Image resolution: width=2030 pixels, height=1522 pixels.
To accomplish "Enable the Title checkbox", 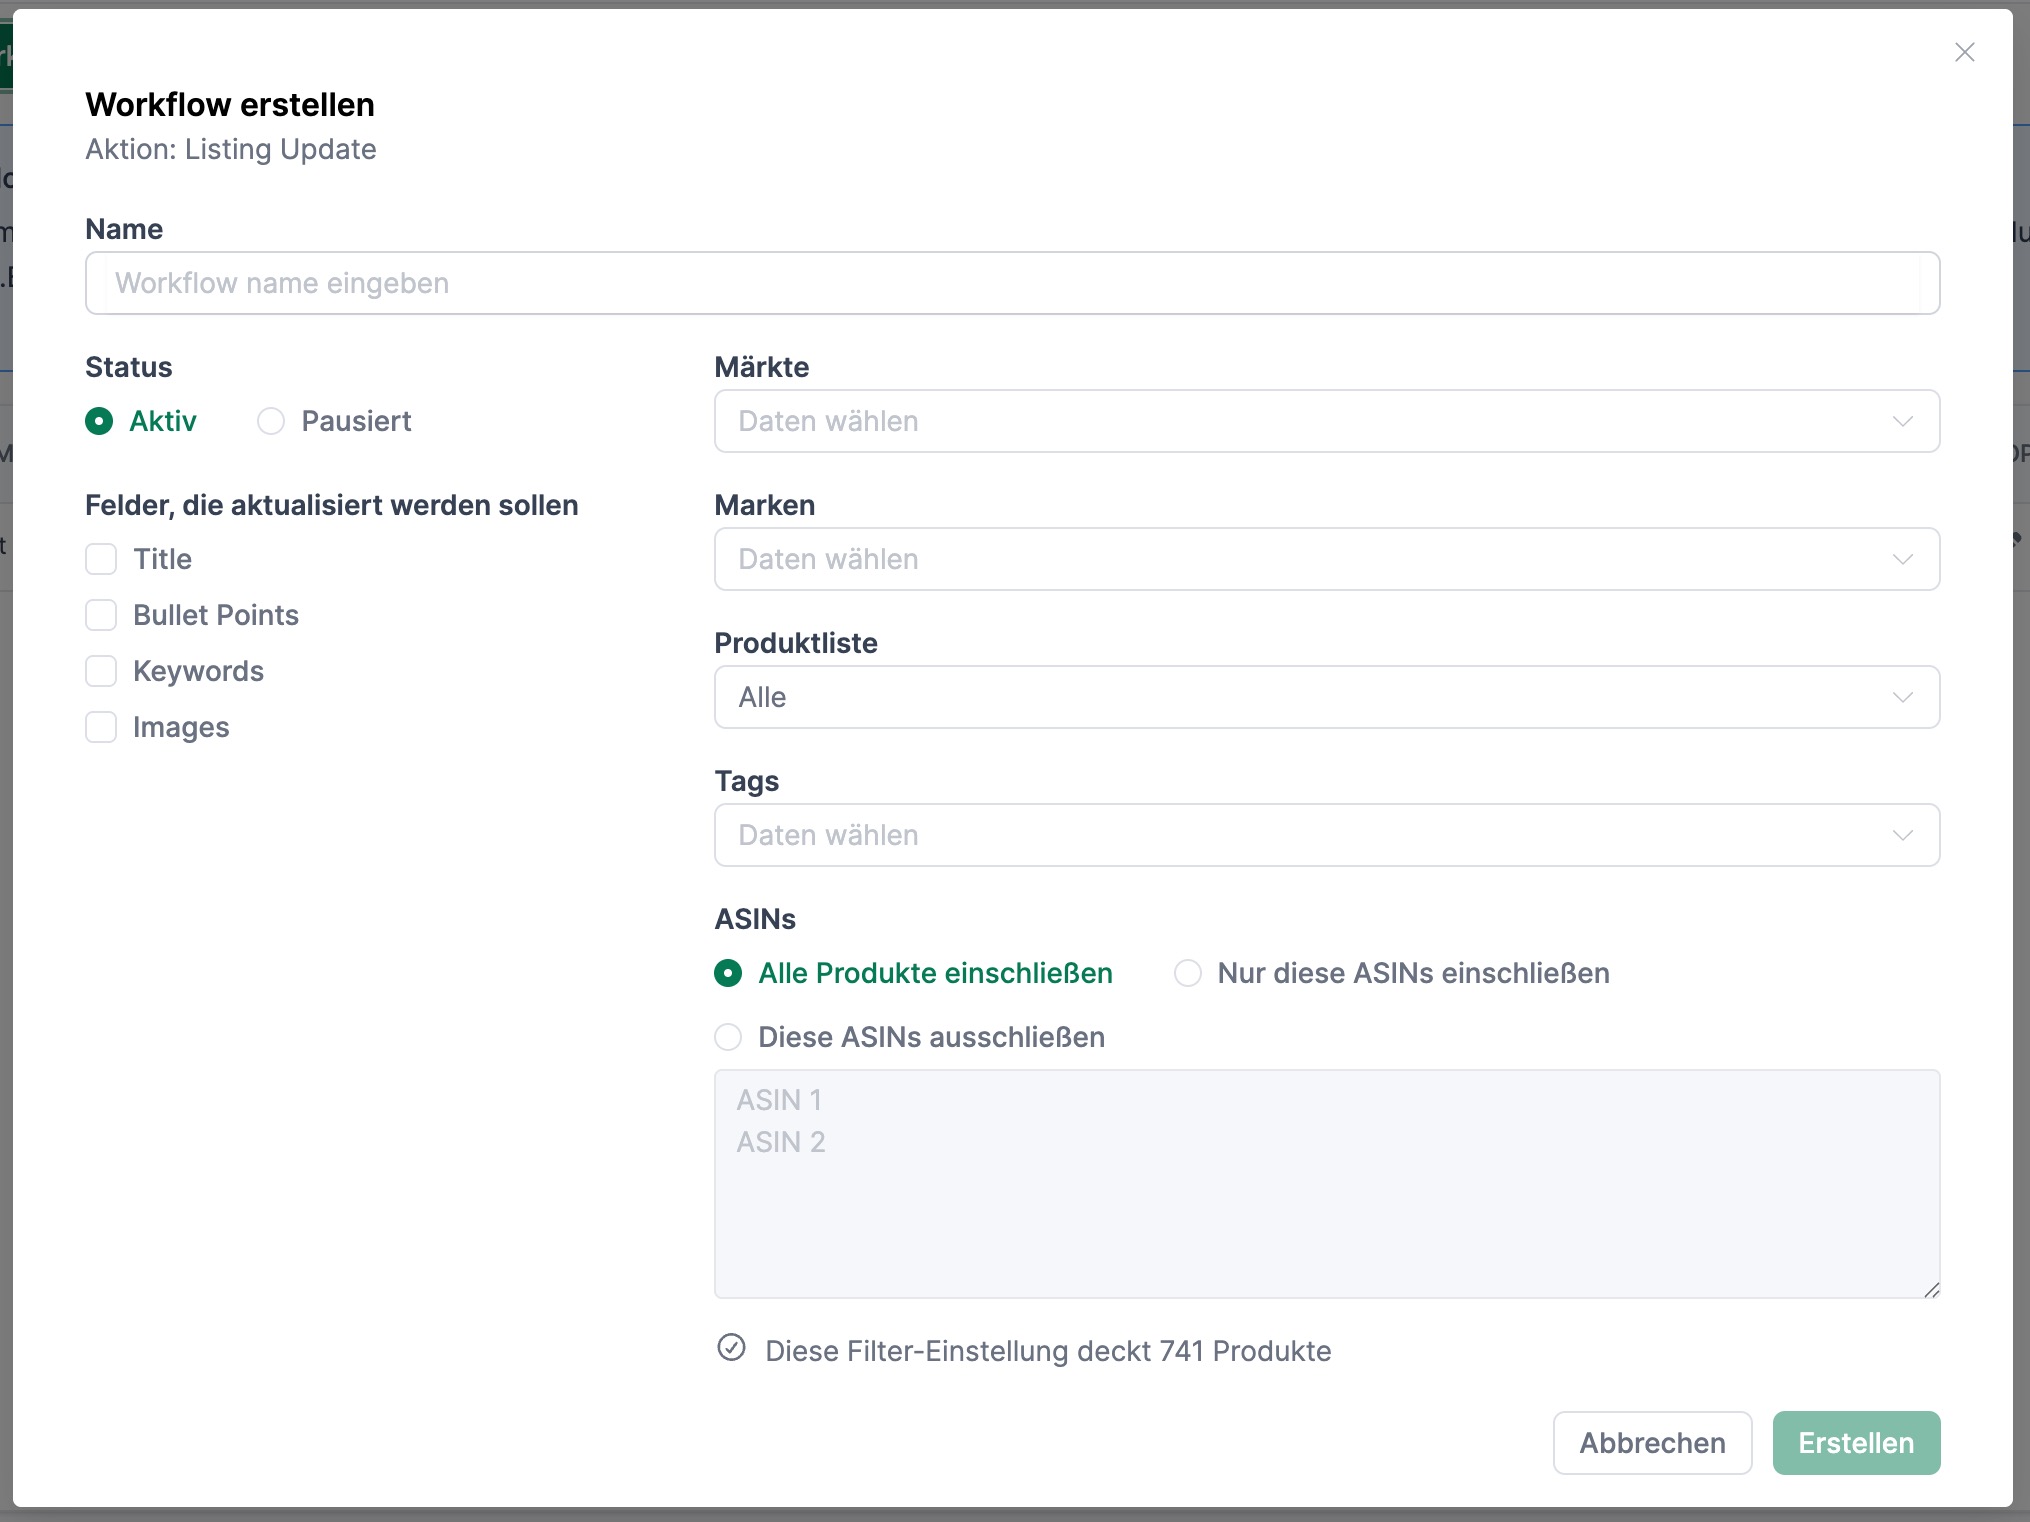I will coord(101,559).
